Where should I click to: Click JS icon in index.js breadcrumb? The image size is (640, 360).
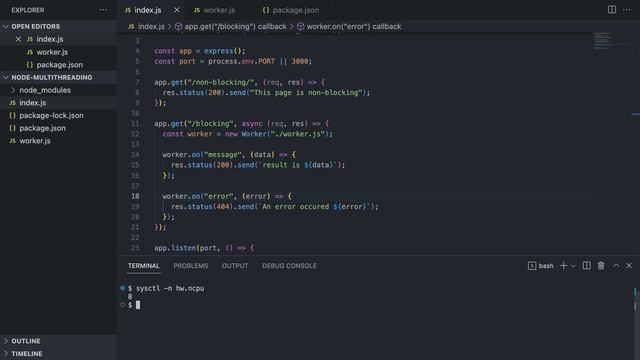[x=131, y=27]
